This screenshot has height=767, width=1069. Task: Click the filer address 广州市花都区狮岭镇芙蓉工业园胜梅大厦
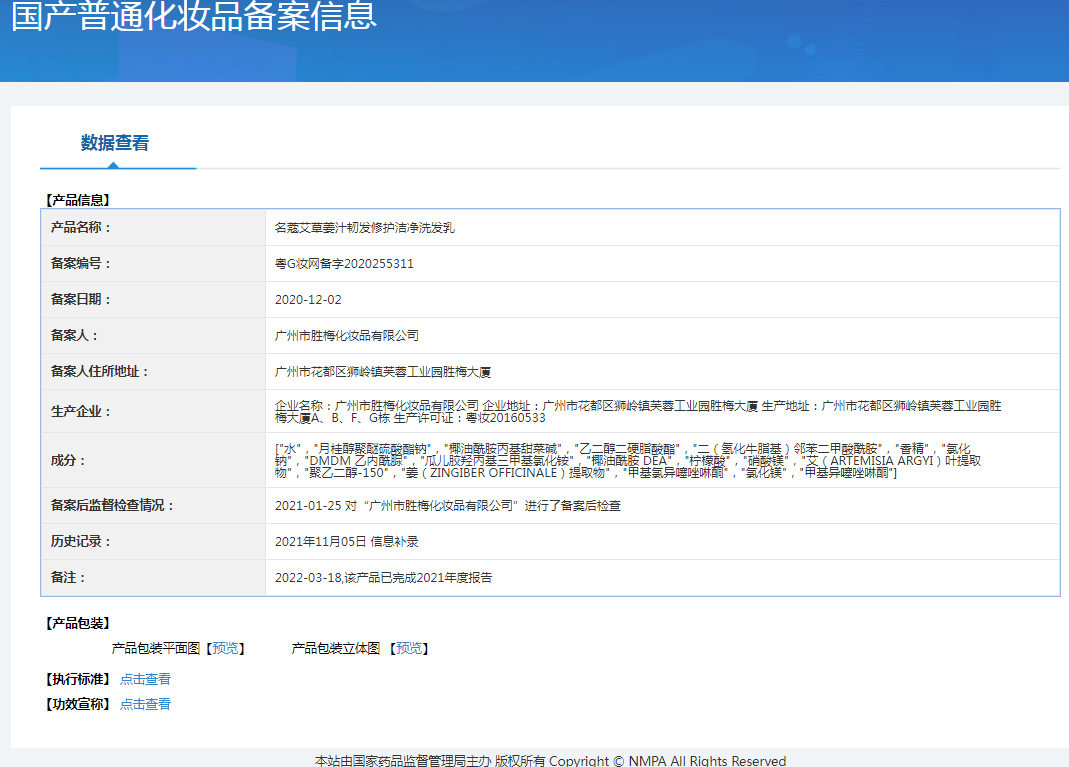[383, 372]
